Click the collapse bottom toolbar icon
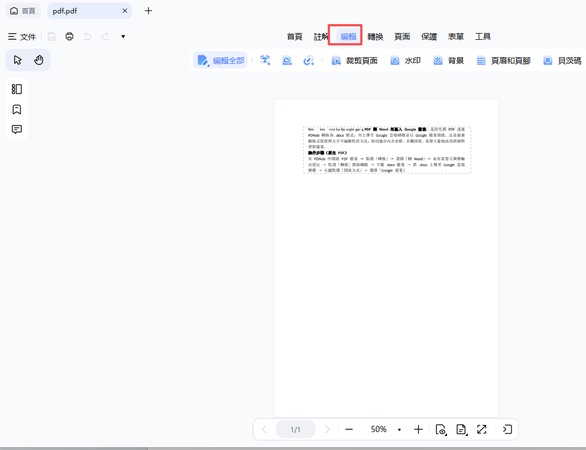586x450 pixels. pos(507,429)
